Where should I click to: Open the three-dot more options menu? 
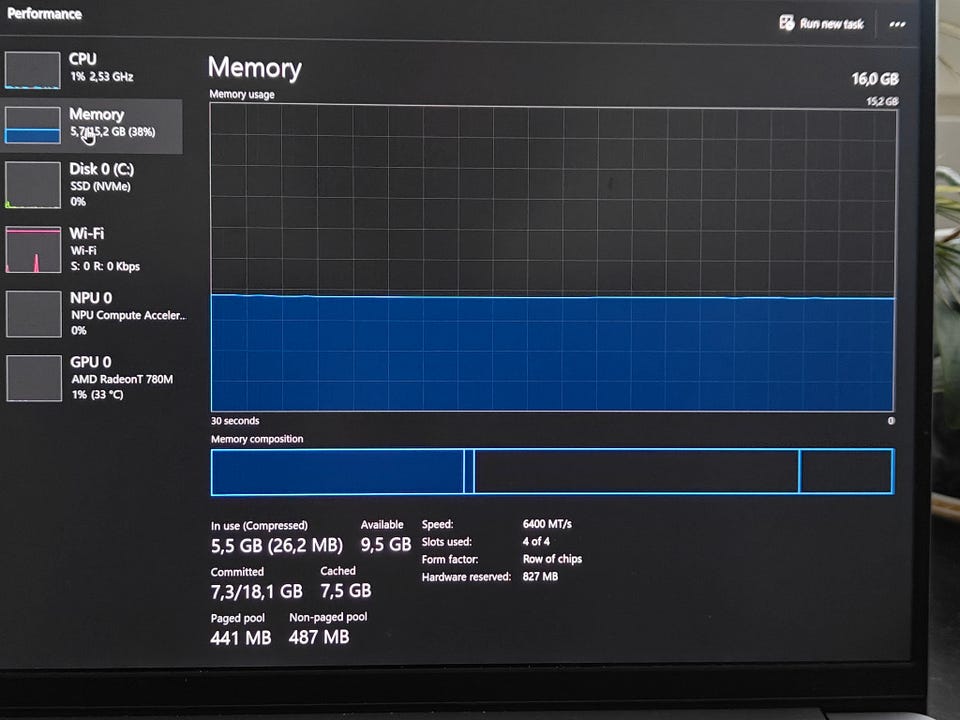coord(898,24)
